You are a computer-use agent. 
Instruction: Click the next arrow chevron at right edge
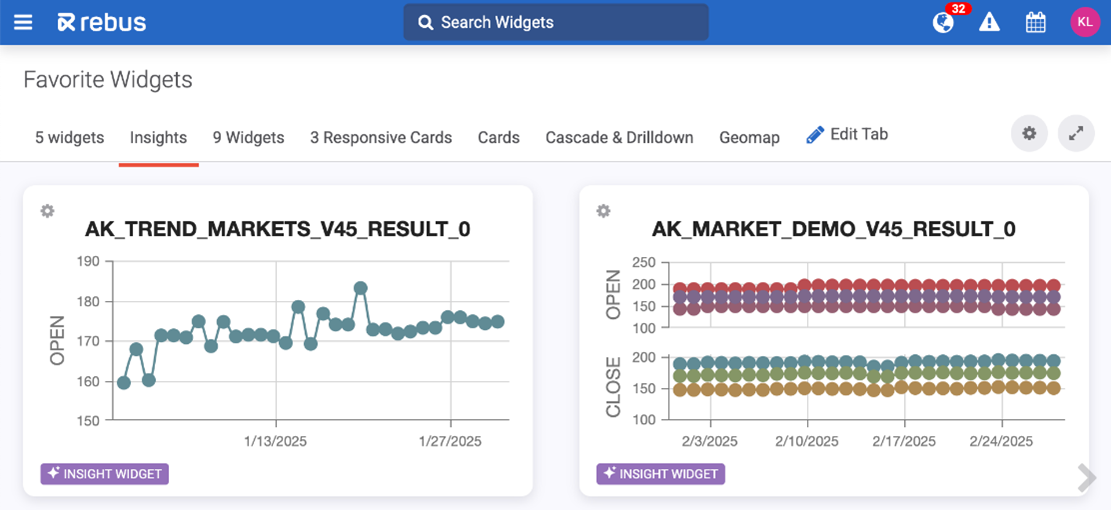[x=1087, y=478]
